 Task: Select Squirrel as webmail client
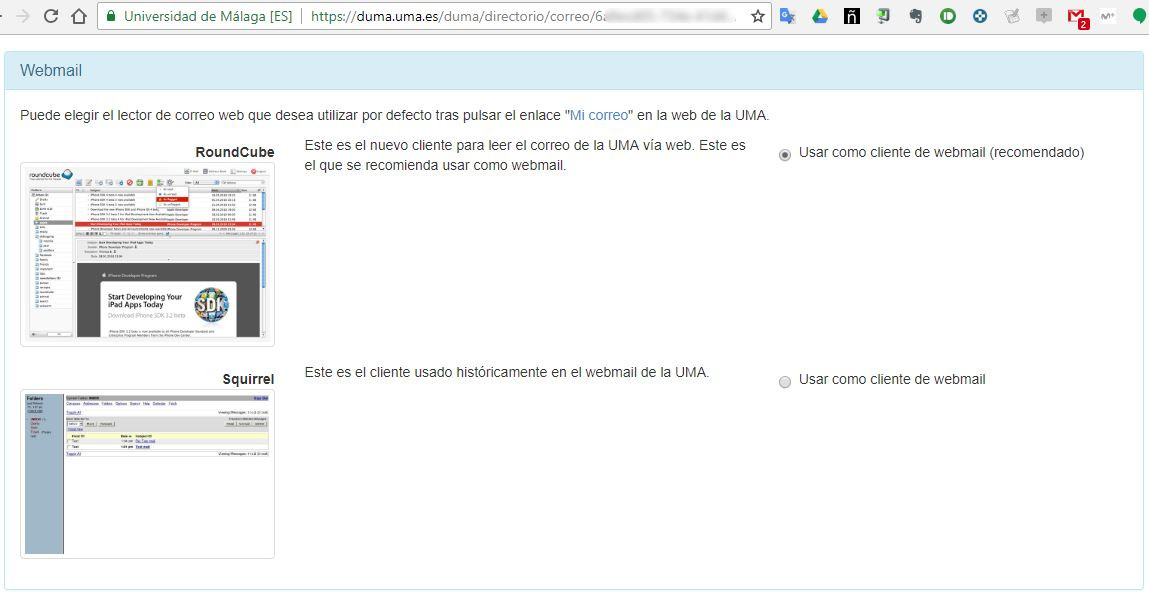[x=785, y=381]
